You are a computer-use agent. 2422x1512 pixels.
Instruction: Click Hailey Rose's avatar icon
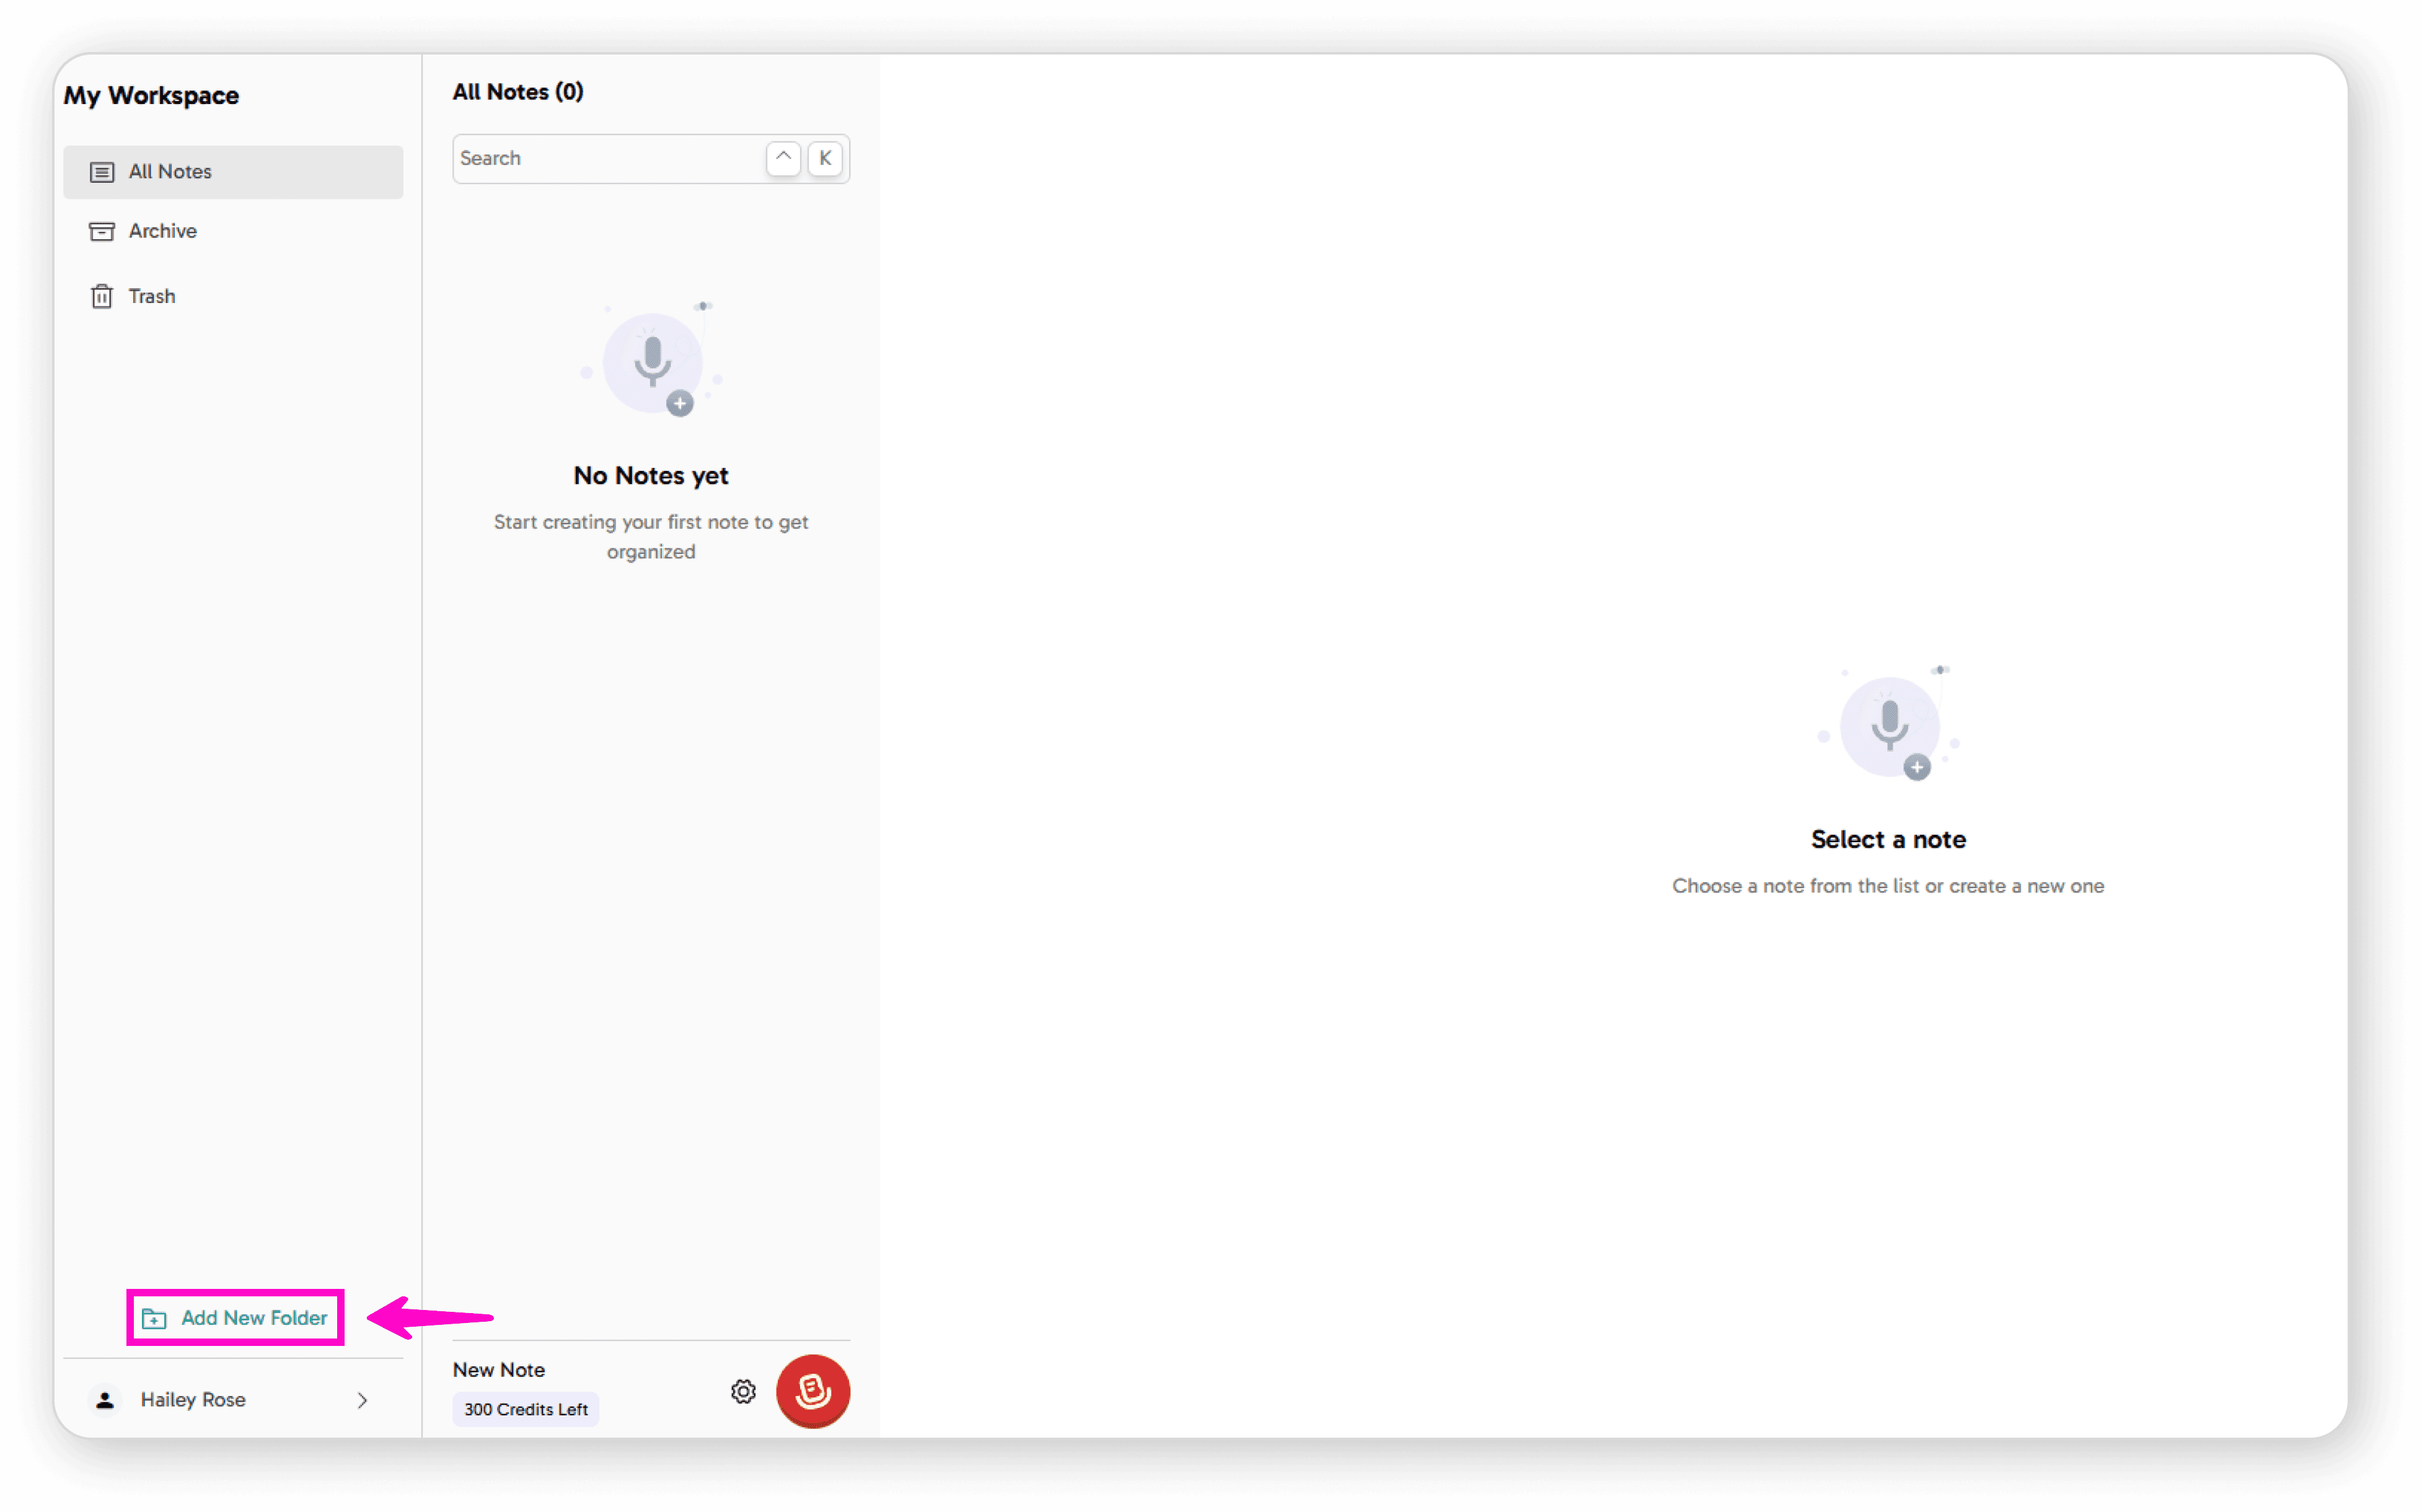click(105, 1399)
